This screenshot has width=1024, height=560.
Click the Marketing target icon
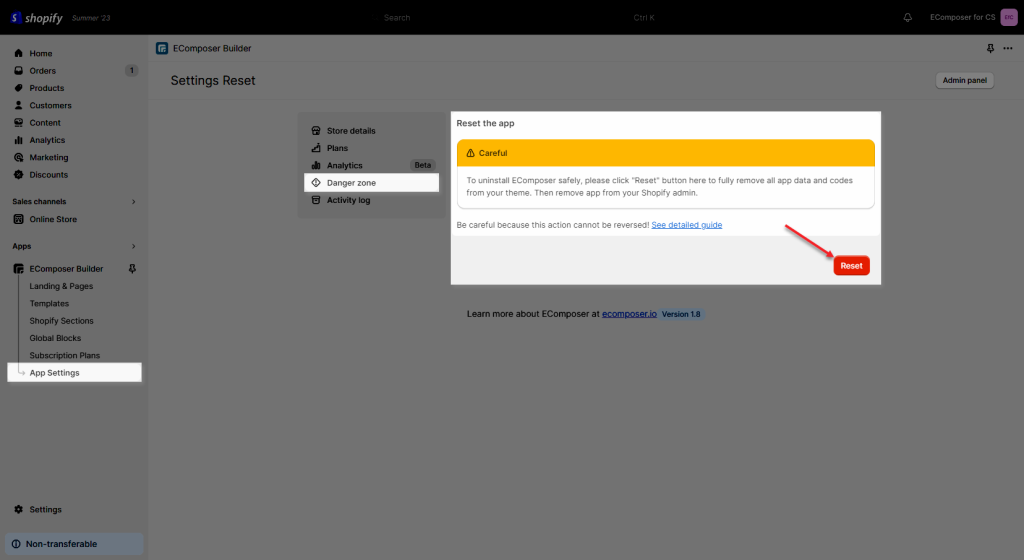(x=18, y=157)
